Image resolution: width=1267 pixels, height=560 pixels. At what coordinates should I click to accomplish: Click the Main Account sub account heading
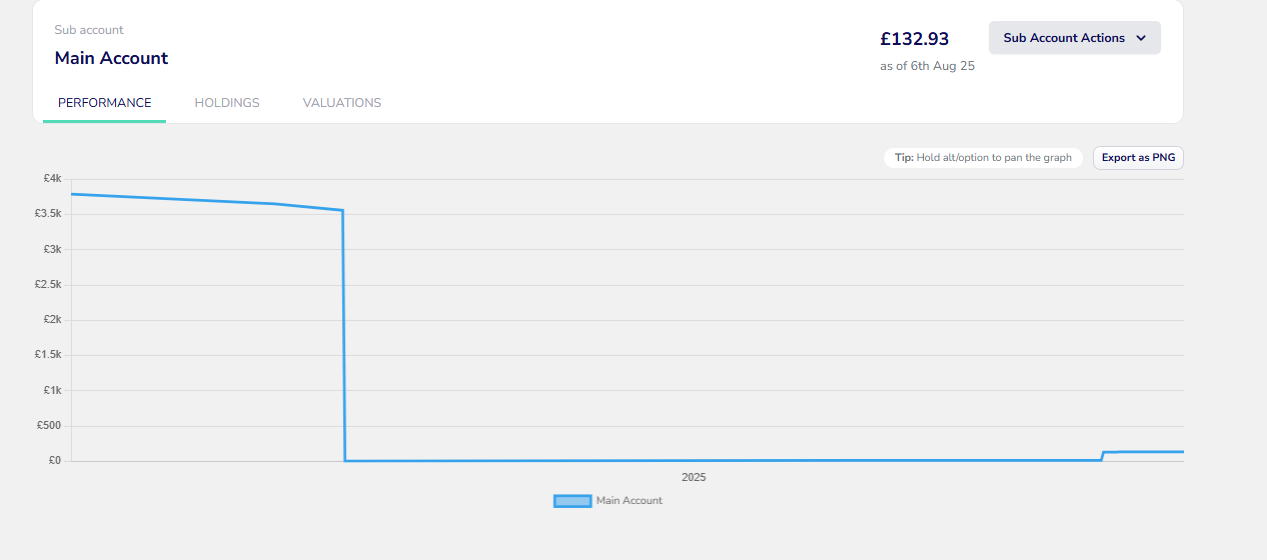[111, 58]
